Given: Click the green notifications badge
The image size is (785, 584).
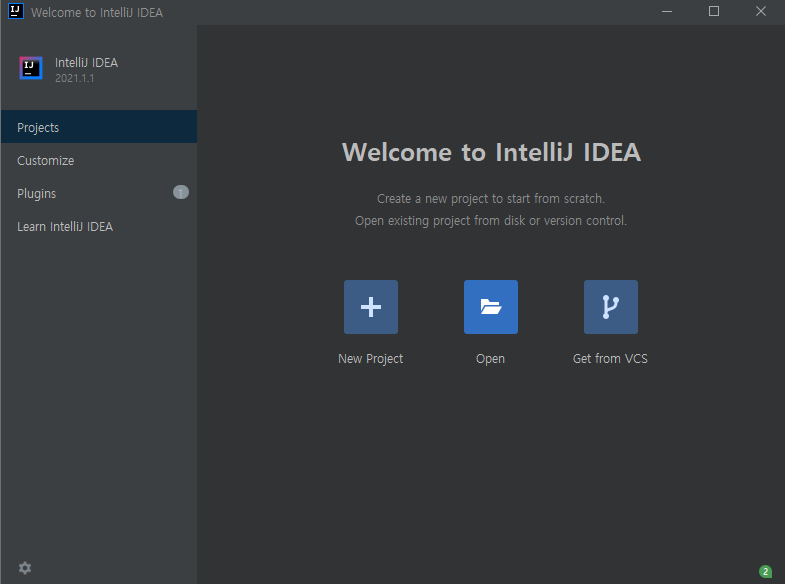Looking at the screenshot, I should pyautogui.click(x=765, y=571).
